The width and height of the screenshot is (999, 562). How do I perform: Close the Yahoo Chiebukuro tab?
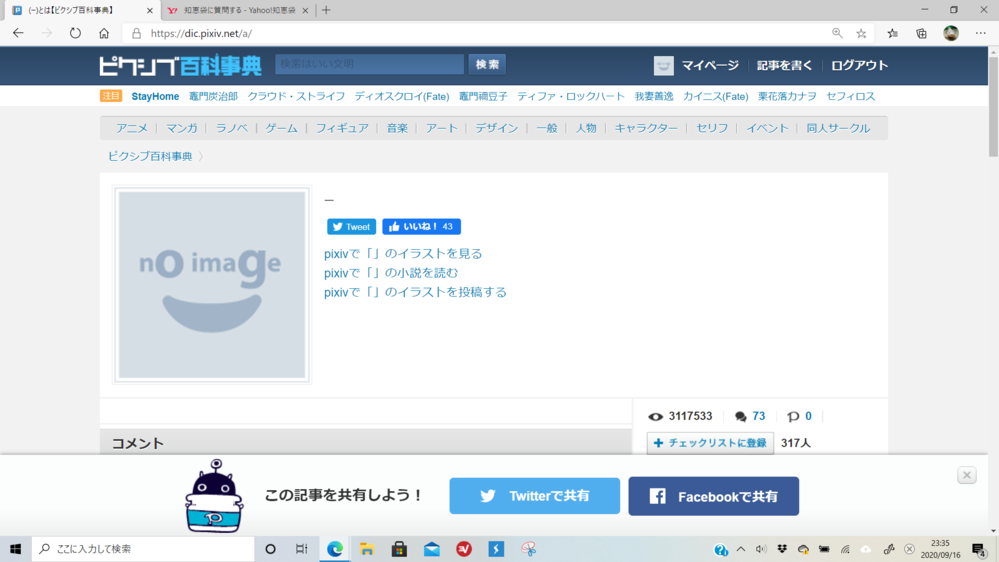click(x=305, y=10)
